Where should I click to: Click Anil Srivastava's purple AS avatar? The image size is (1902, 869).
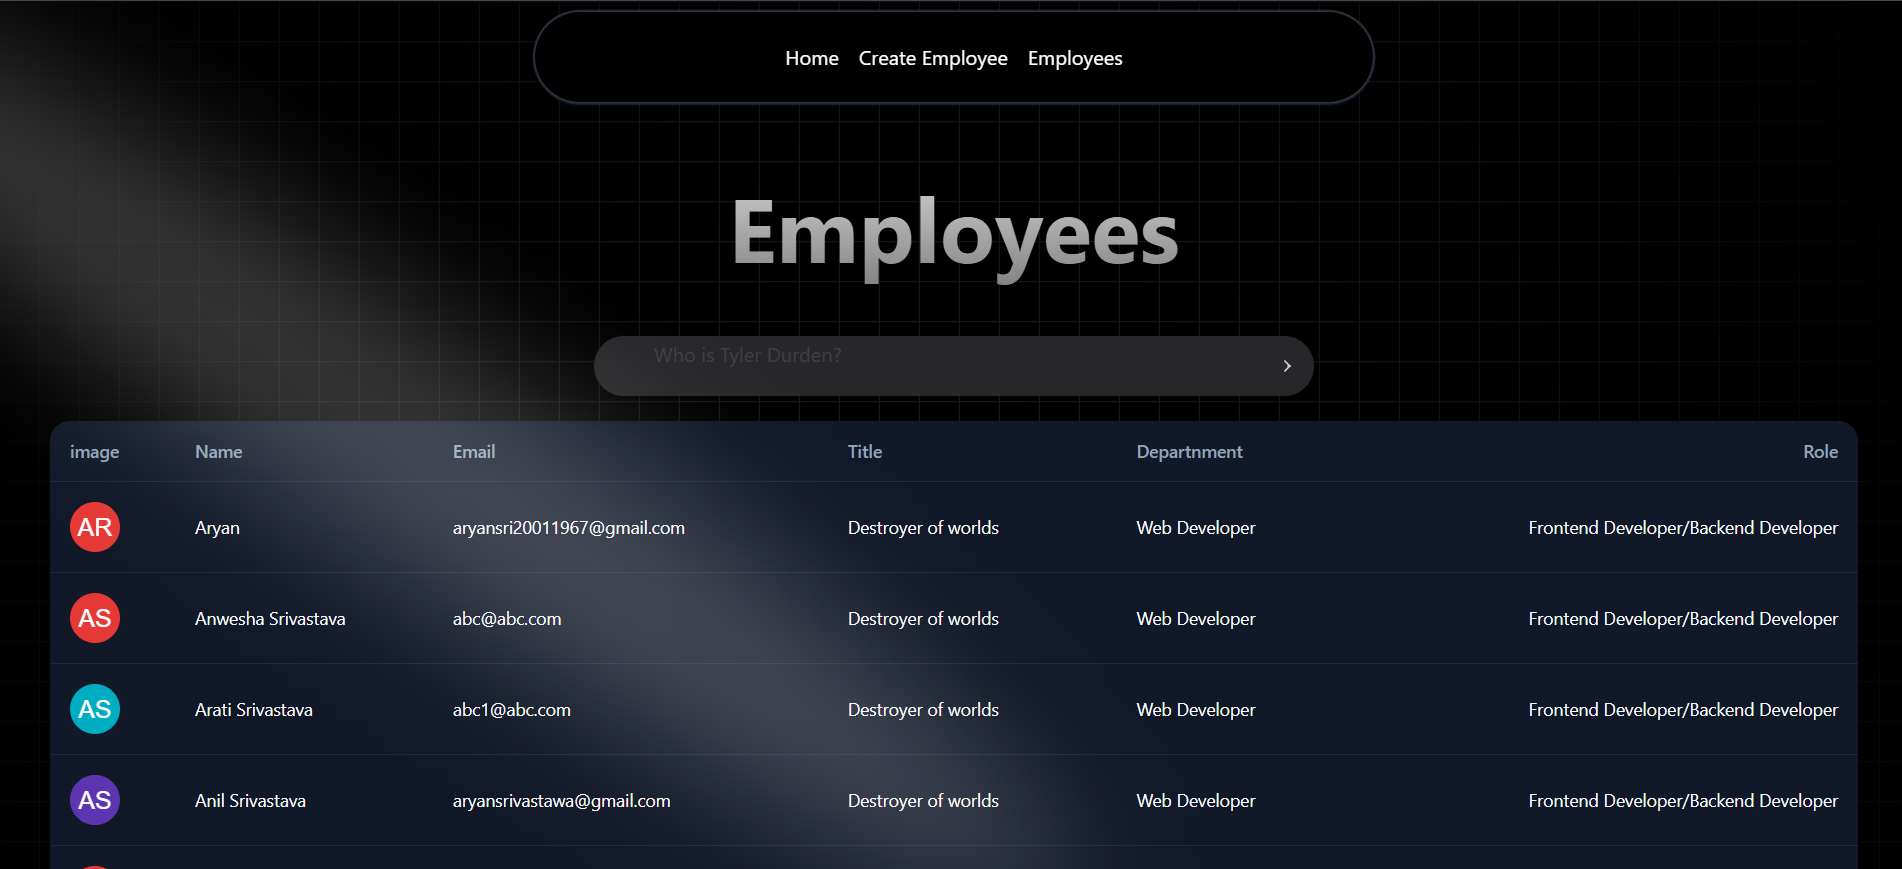pyautogui.click(x=95, y=800)
